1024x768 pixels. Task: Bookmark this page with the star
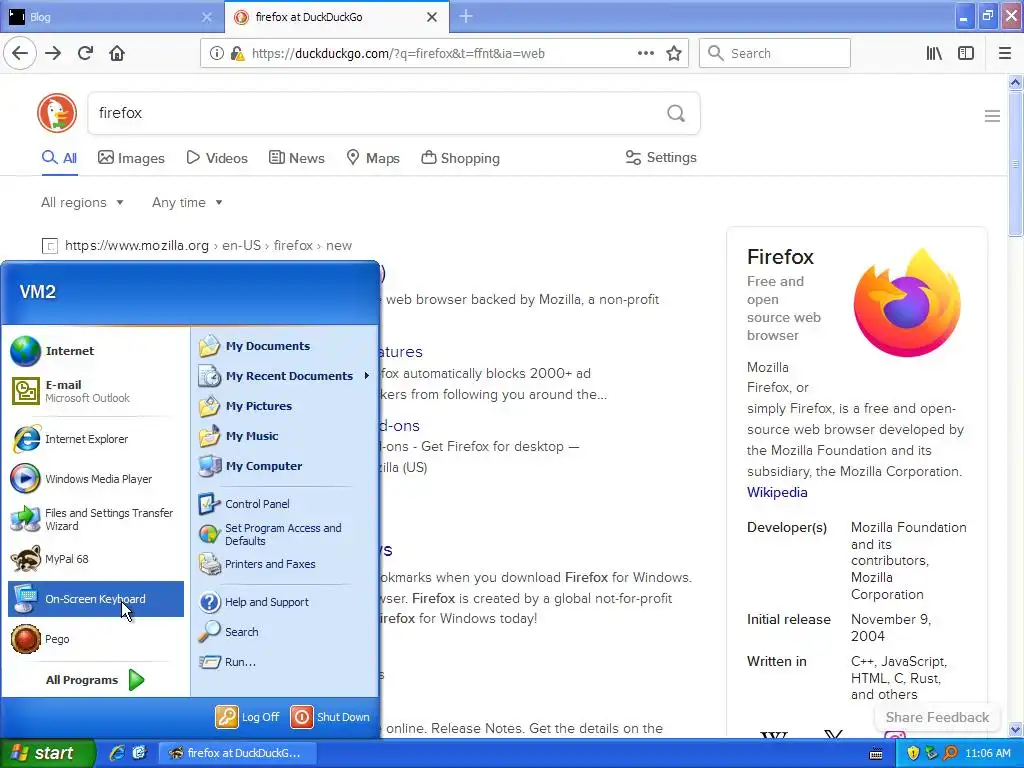coord(674,54)
